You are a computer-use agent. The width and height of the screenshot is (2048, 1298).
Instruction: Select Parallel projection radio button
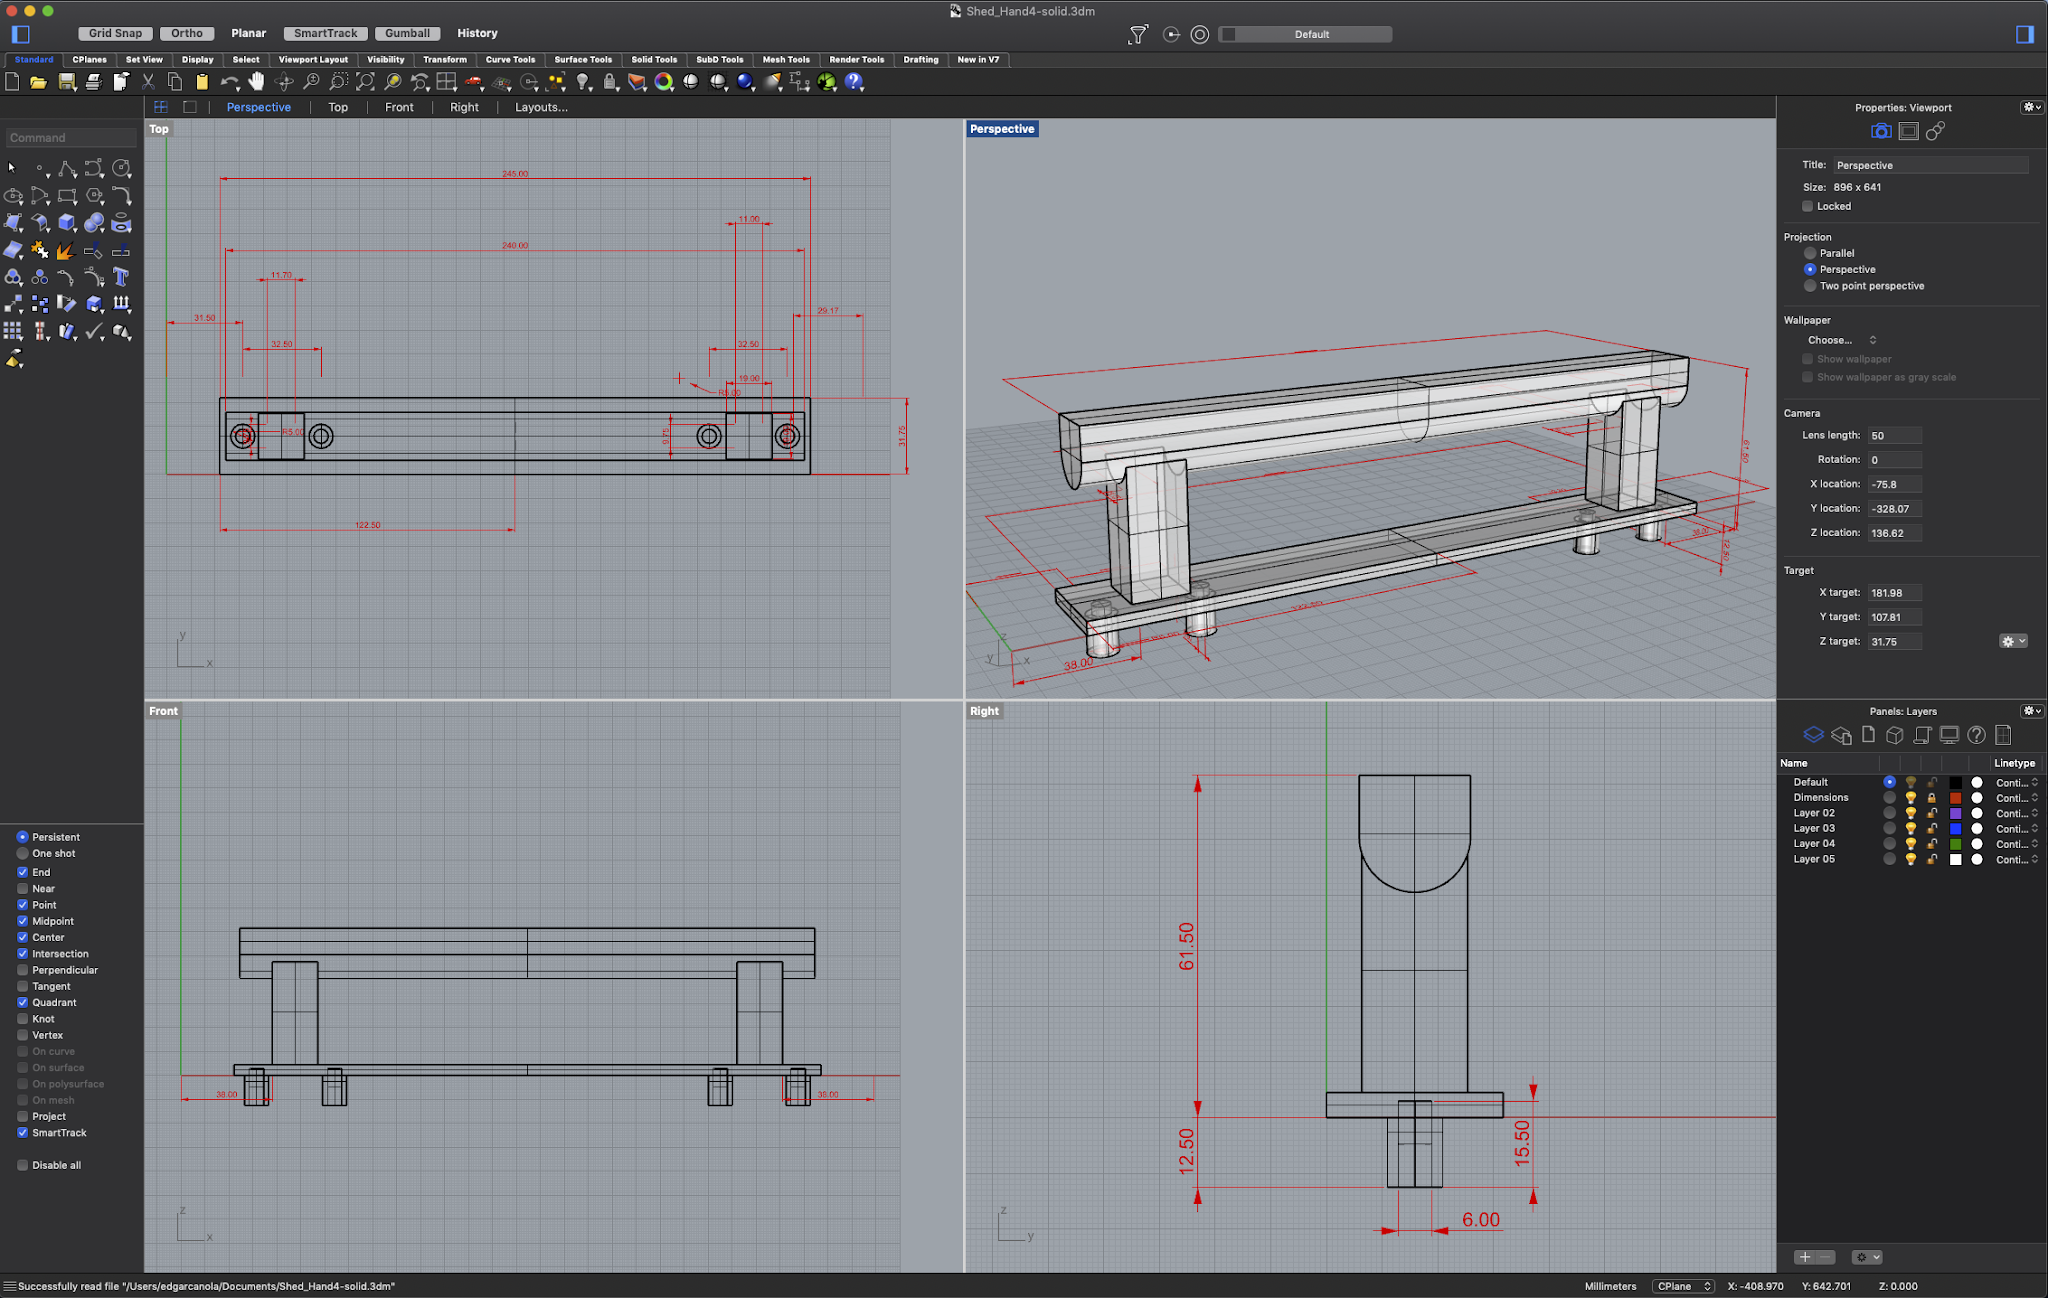pyautogui.click(x=1809, y=253)
